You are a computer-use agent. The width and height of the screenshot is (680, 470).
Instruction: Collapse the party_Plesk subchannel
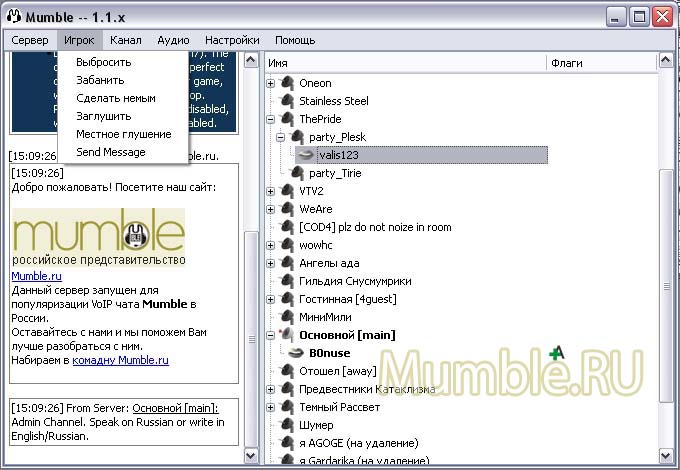click(281, 137)
